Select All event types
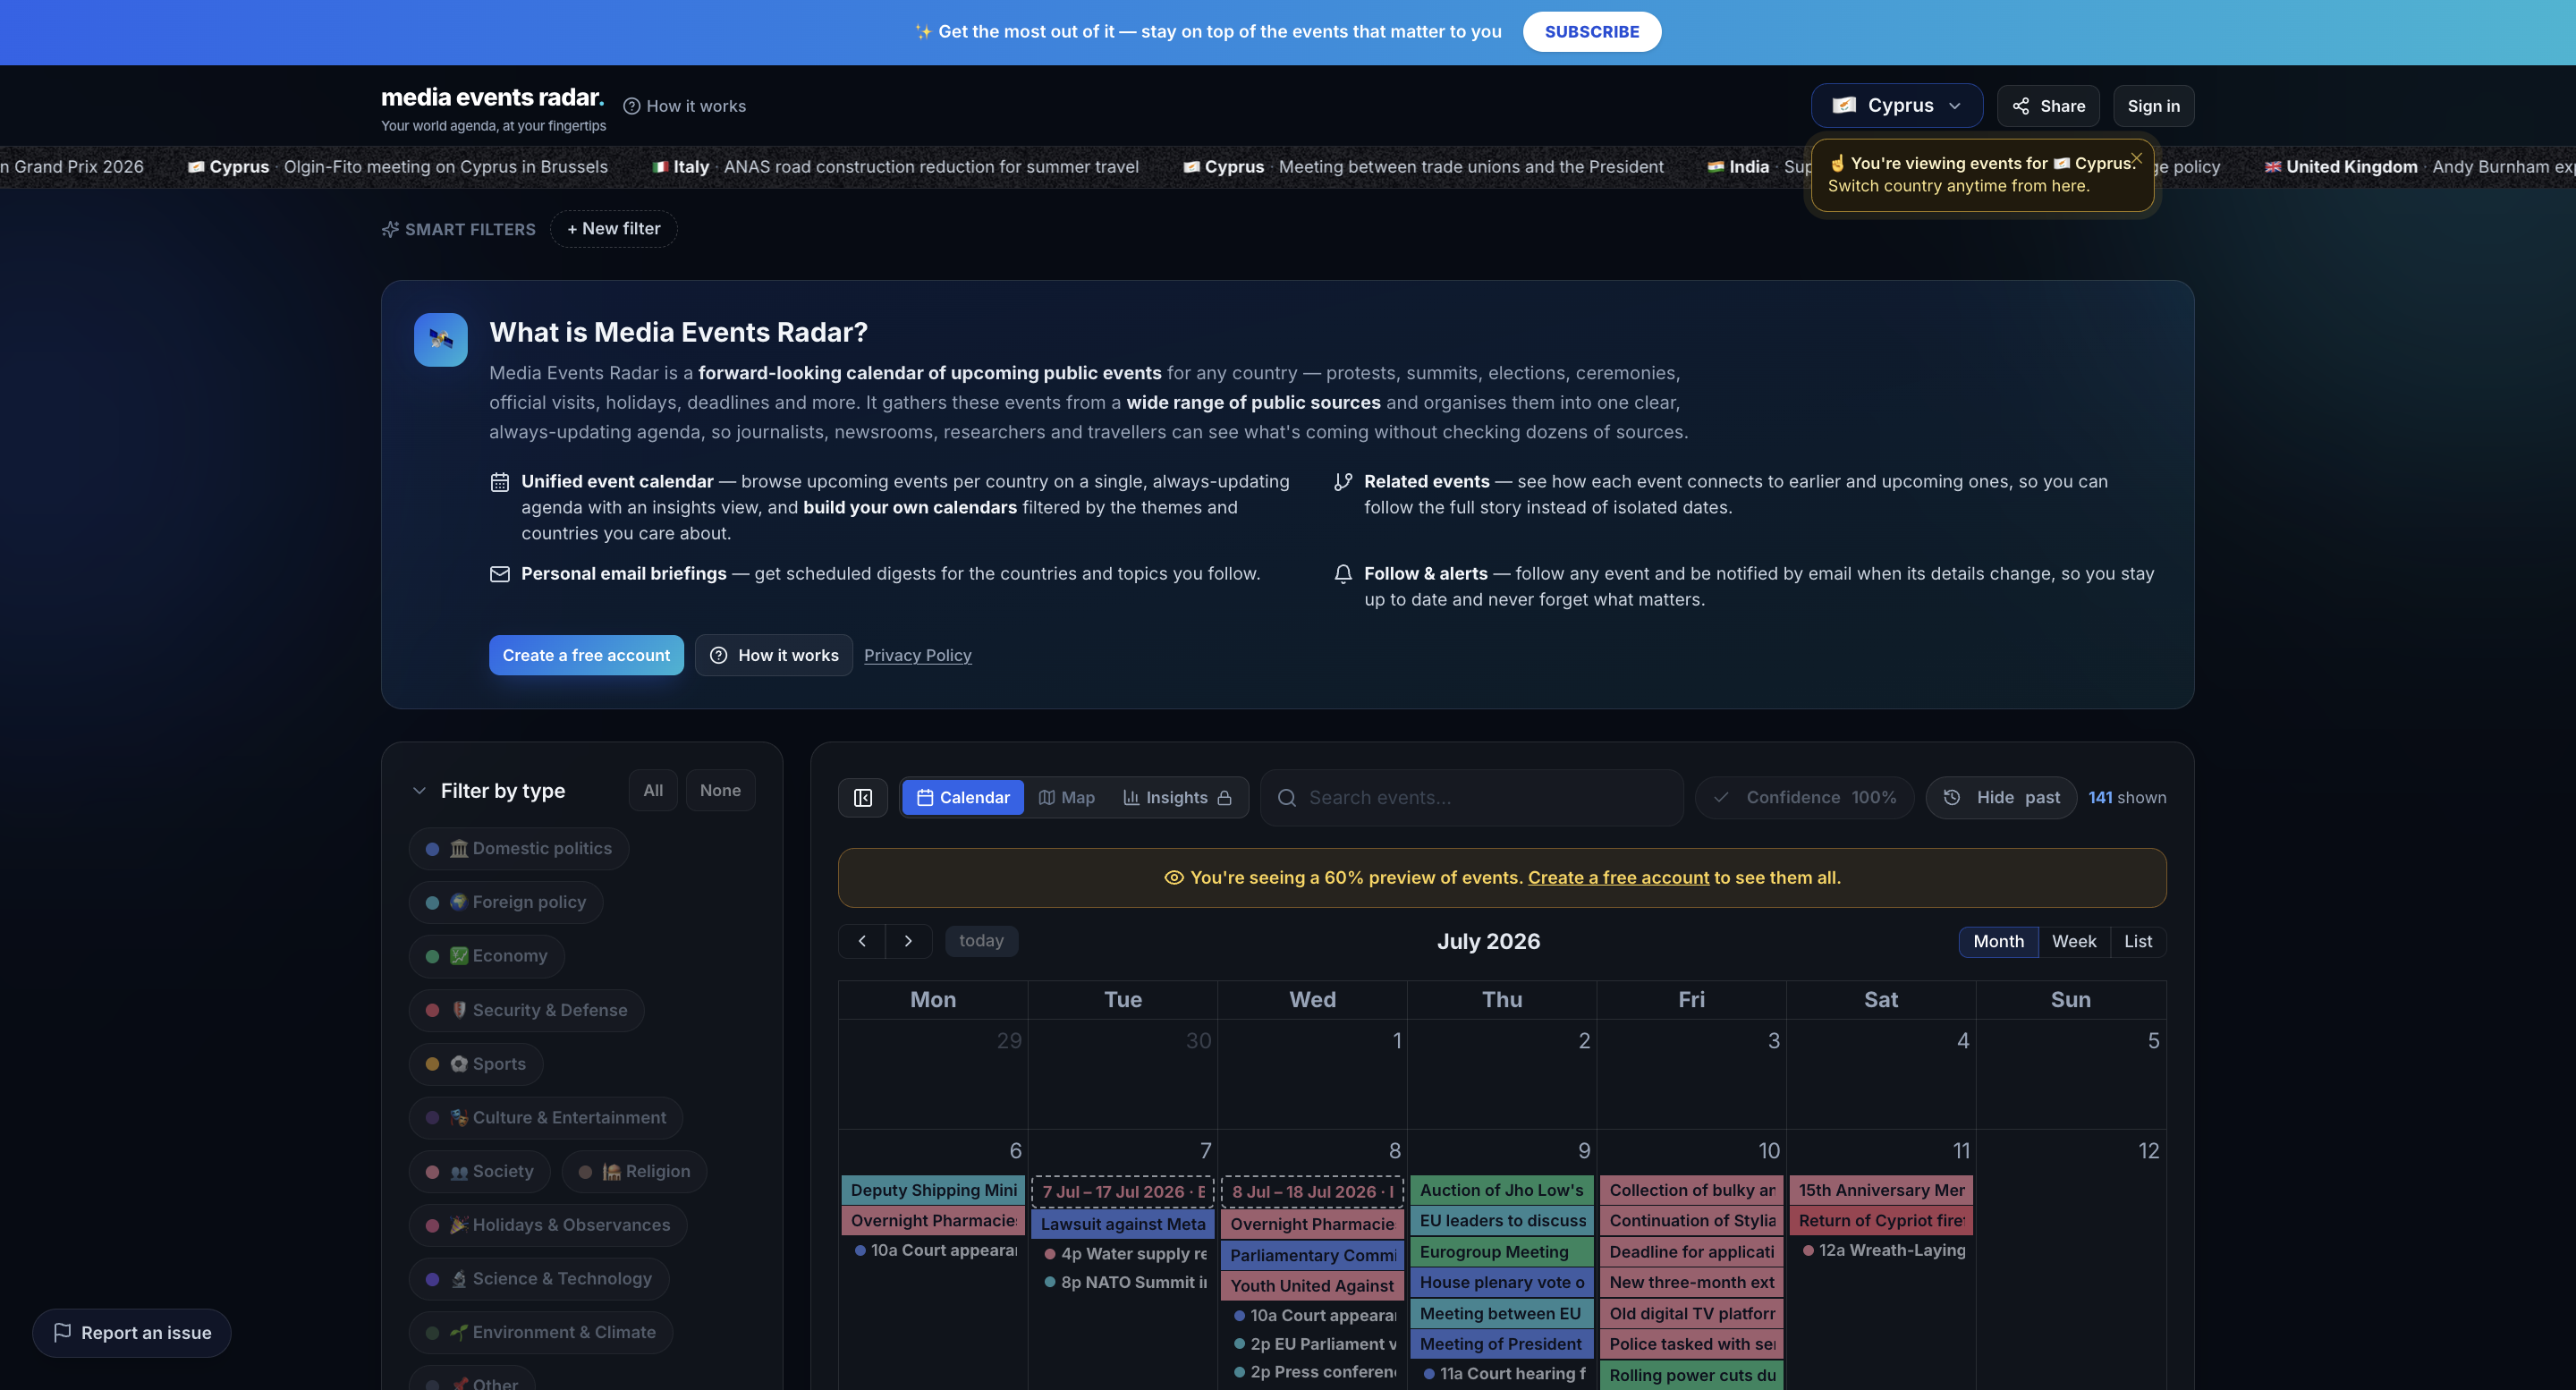 (x=653, y=790)
